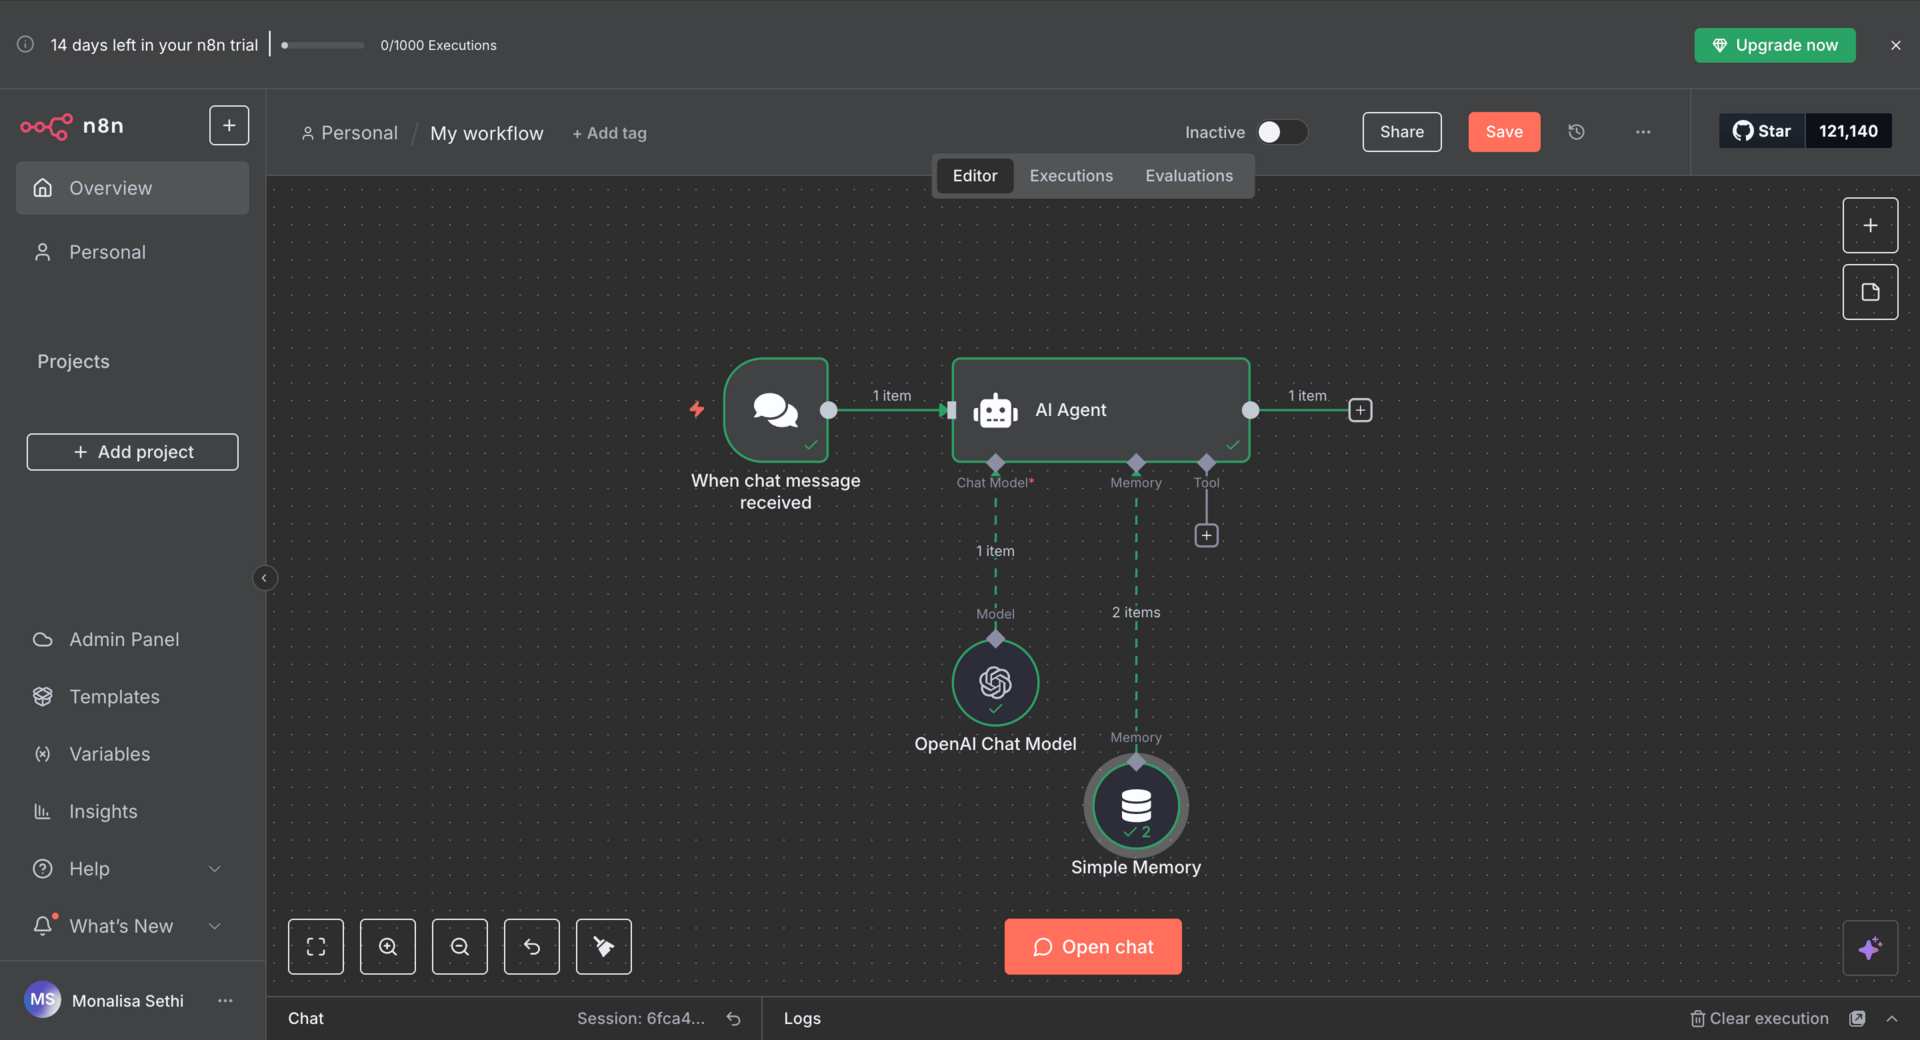Switch to the Evaluations tab

click(1188, 176)
